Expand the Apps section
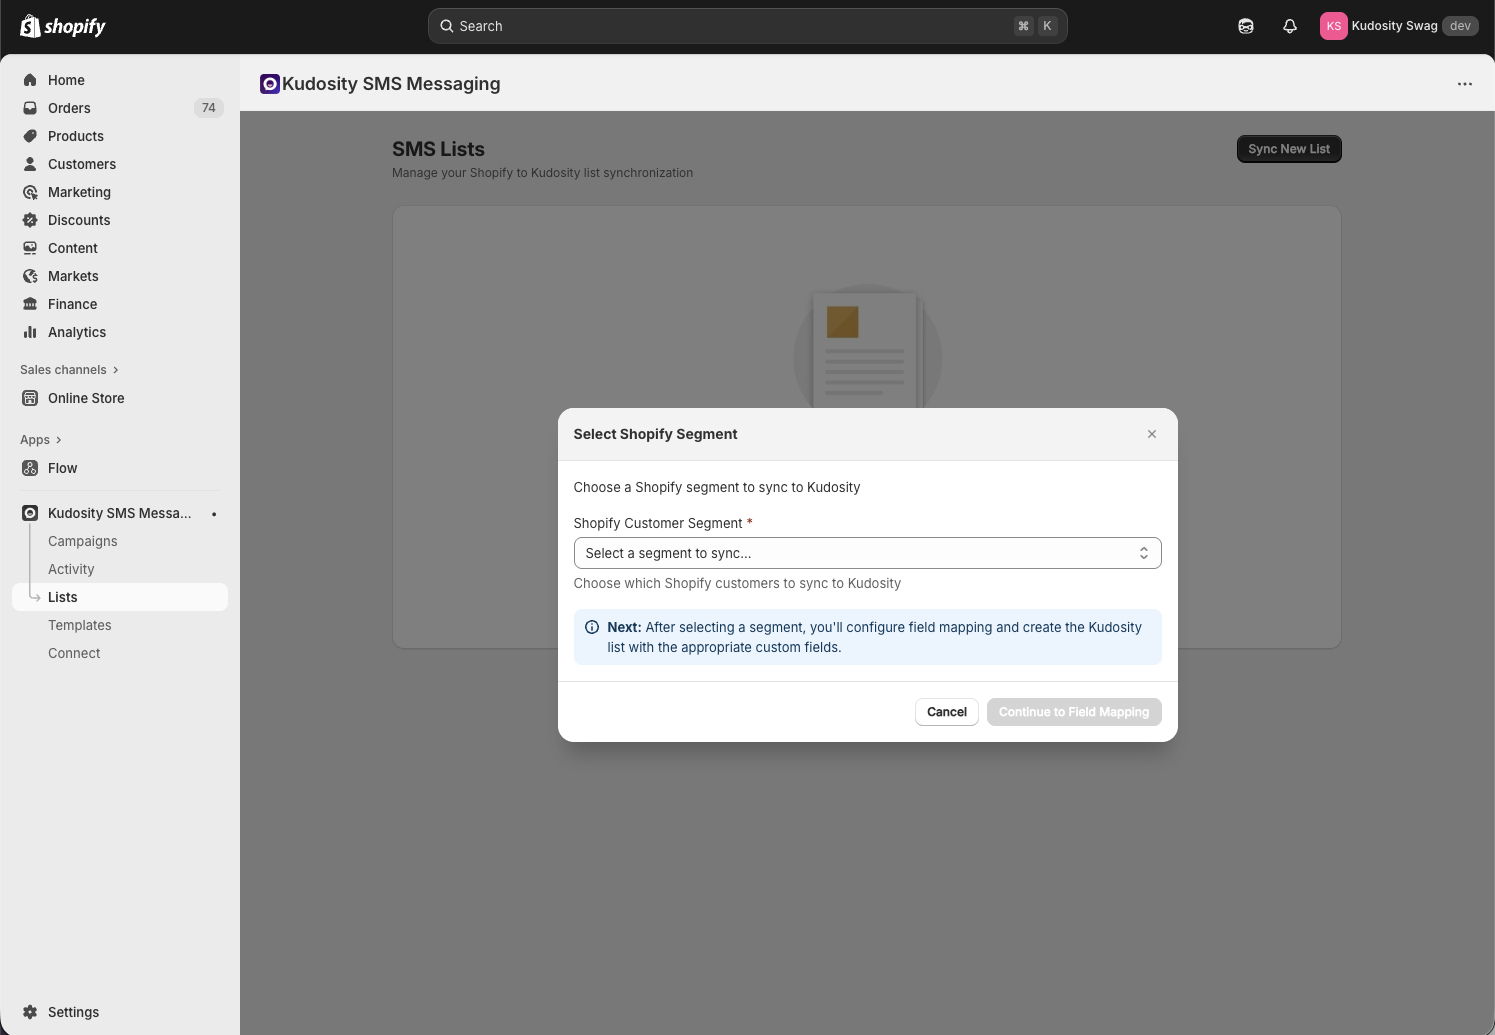Image resolution: width=1495 pixels, height=1035 pixels. [41, 440]
